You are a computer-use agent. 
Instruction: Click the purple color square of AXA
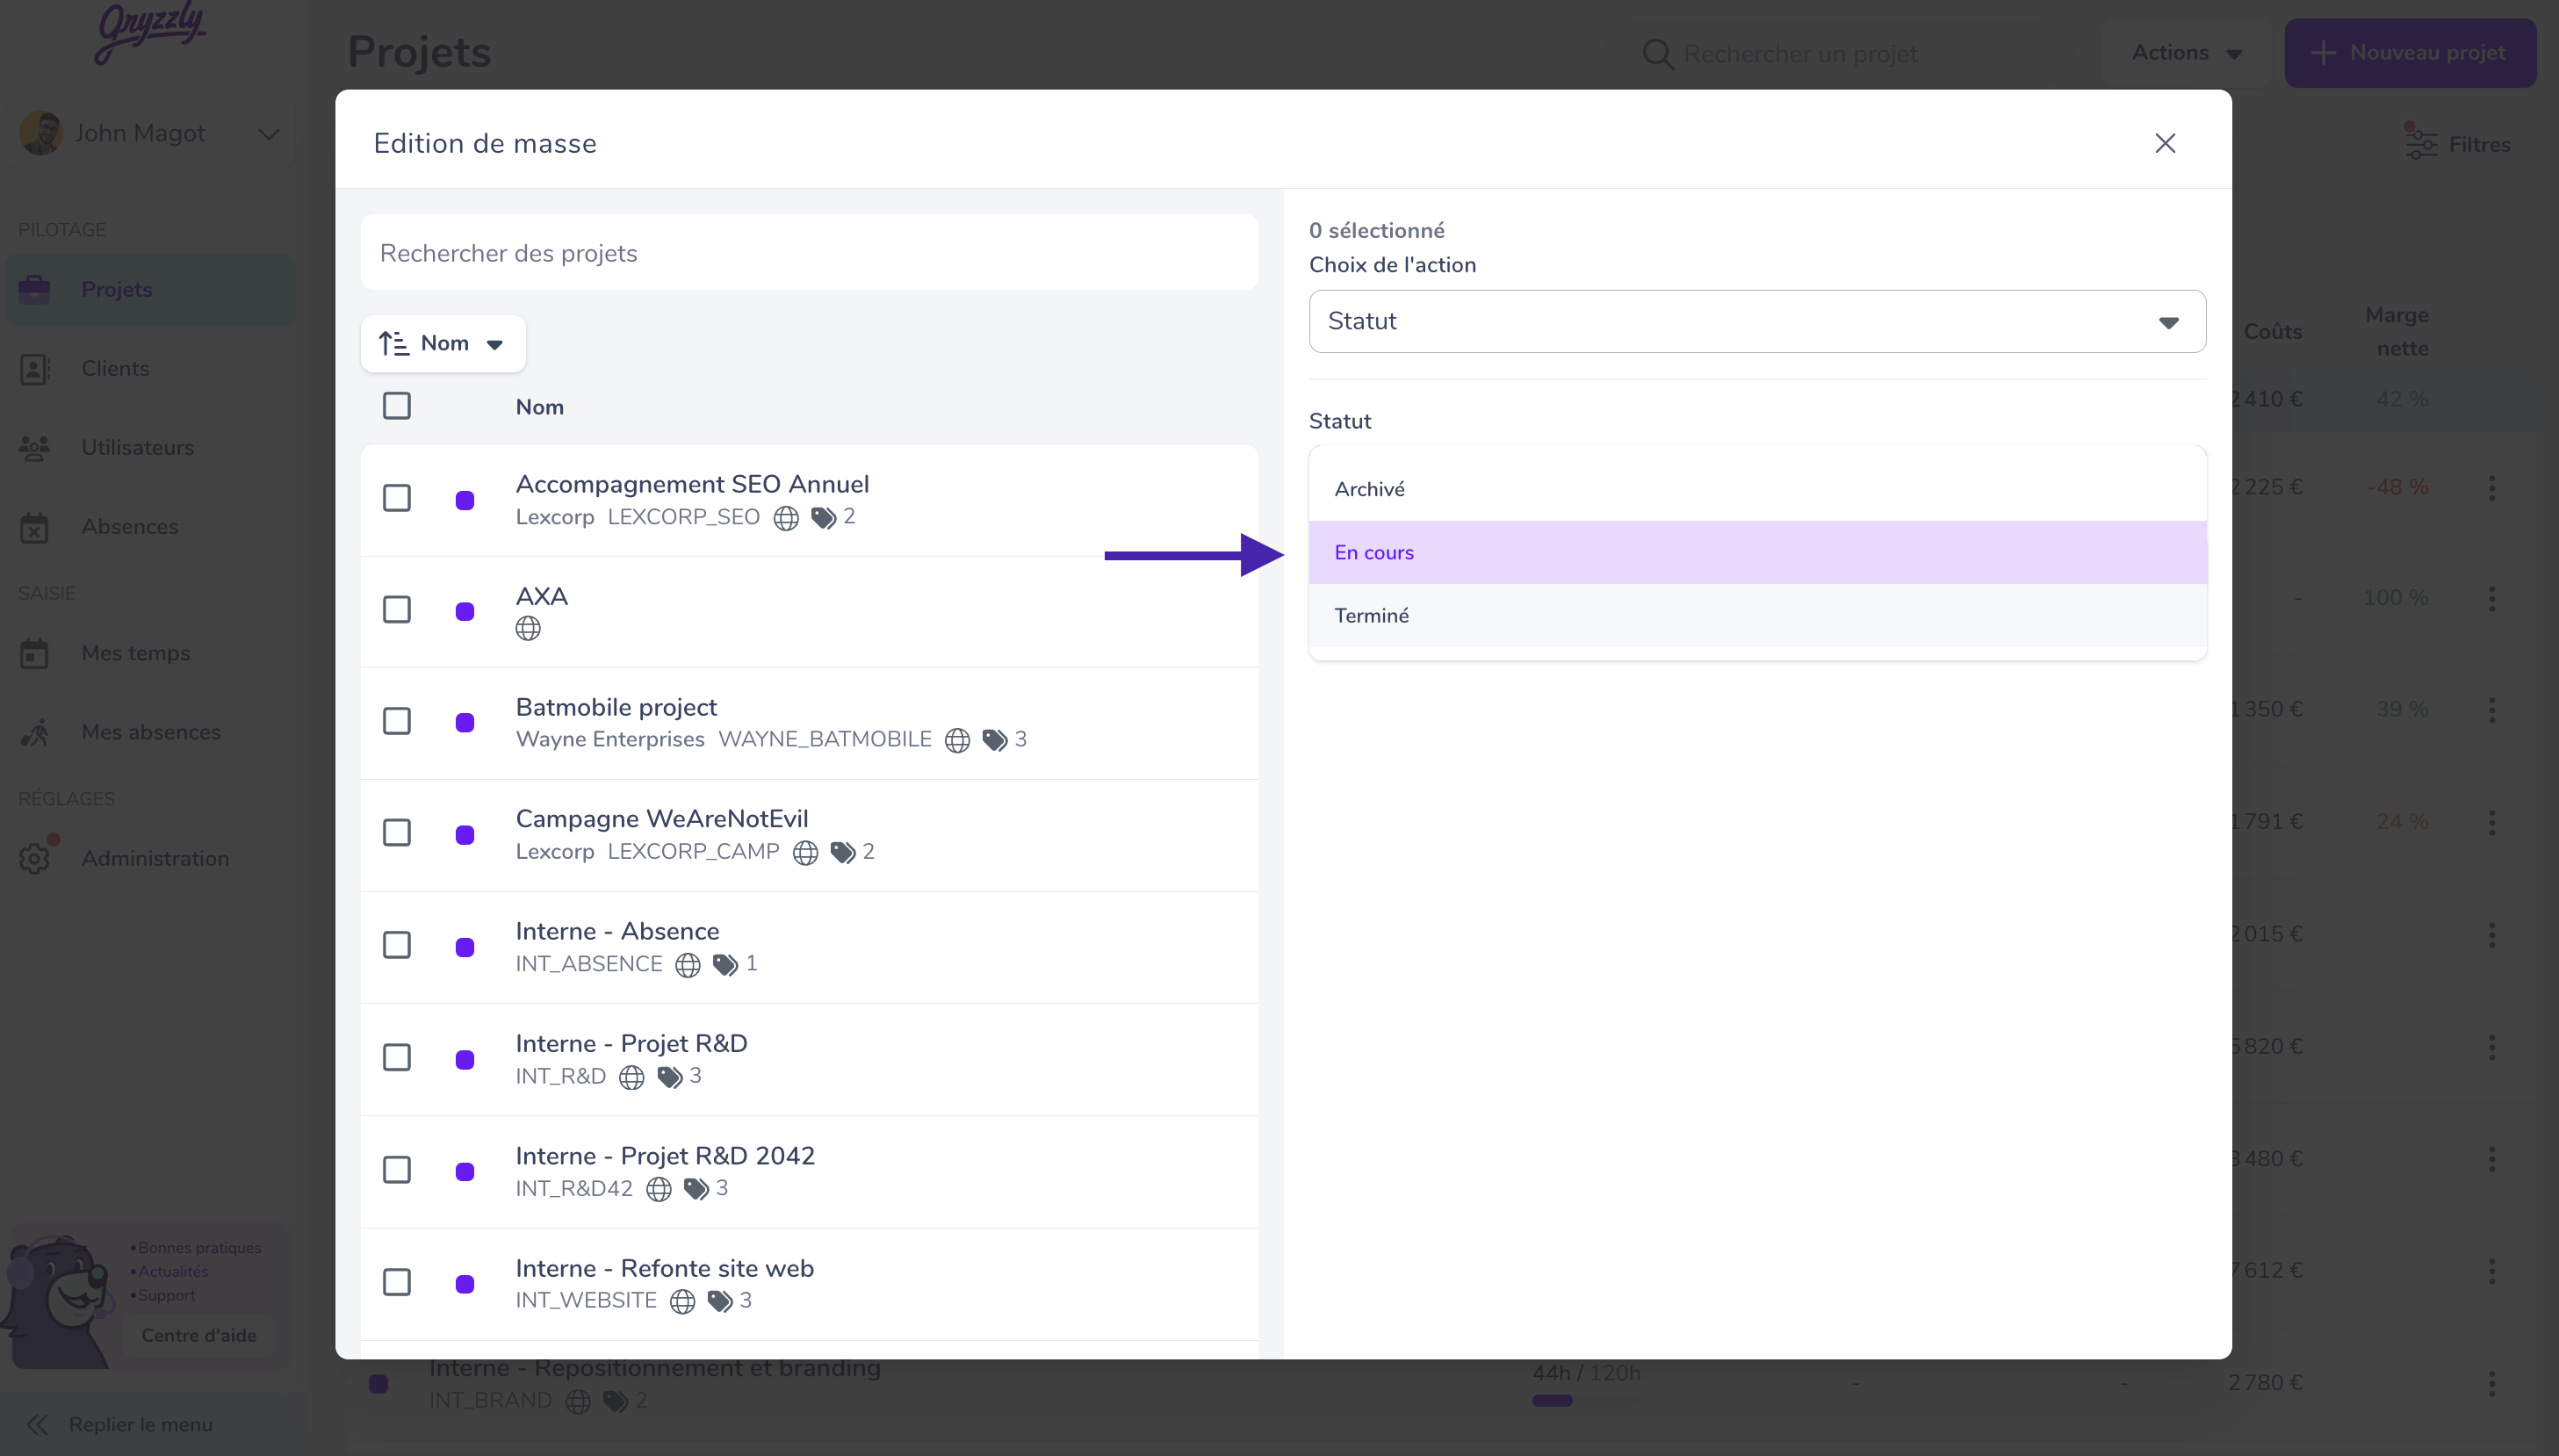coord(465,612)
